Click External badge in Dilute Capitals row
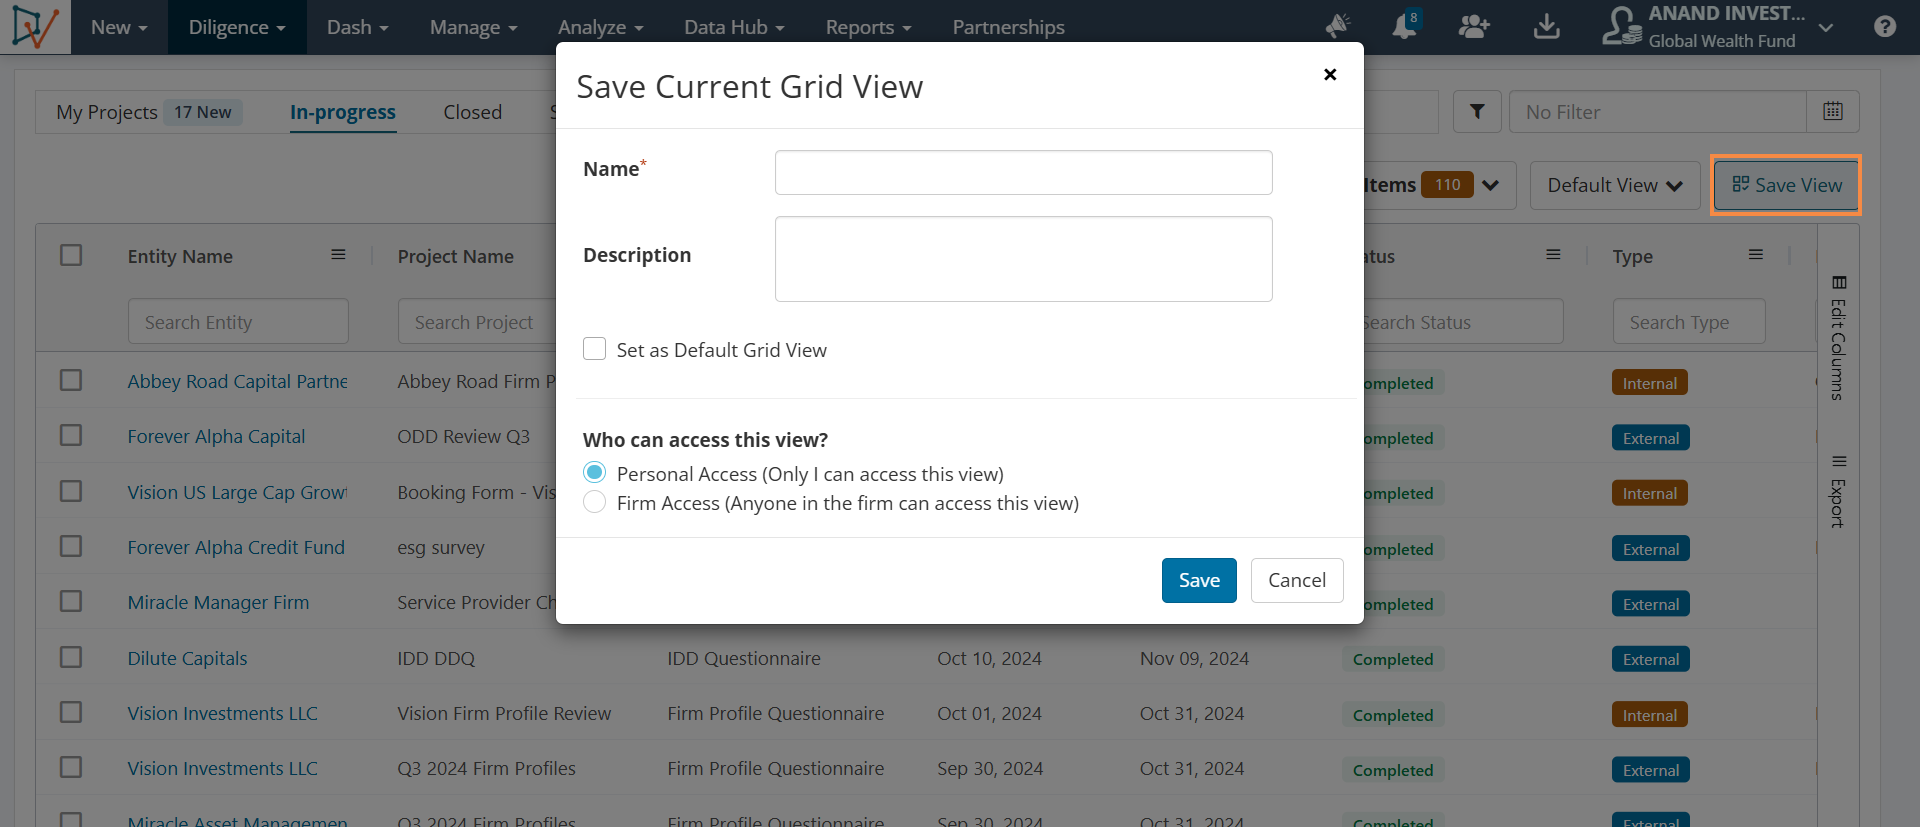The image size is (1920, 827). (1651, 659)
